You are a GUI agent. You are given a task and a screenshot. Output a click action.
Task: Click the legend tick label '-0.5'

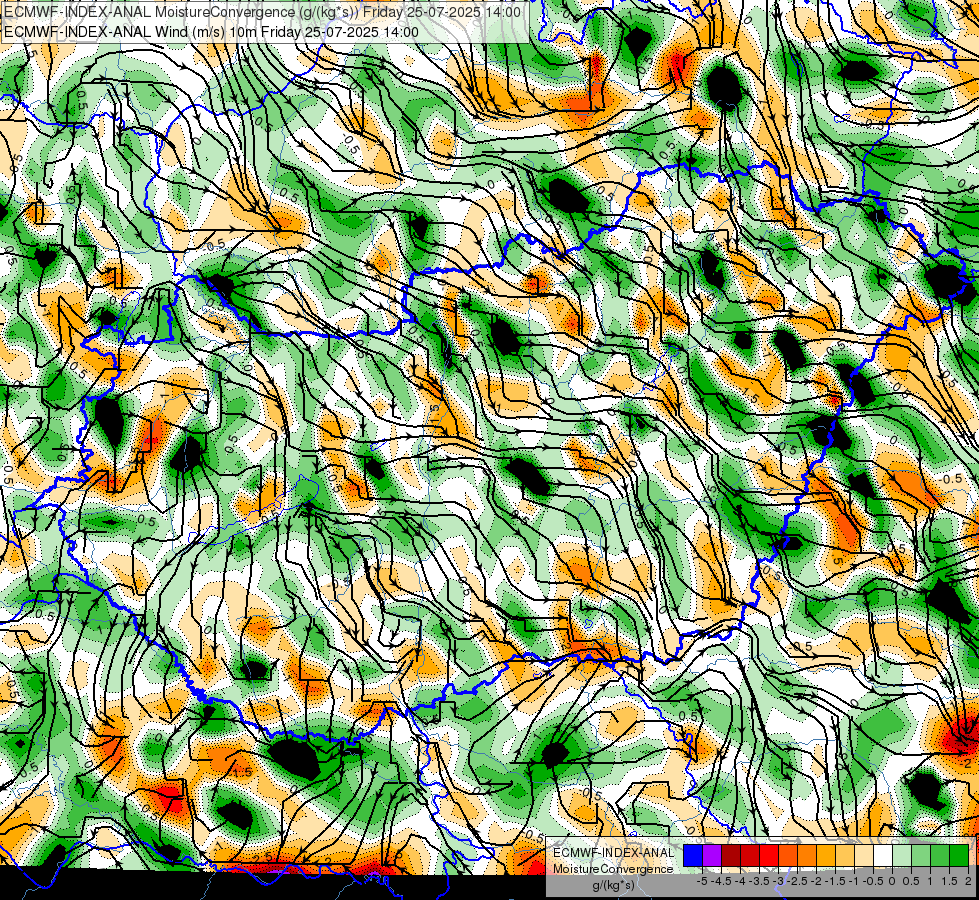point(873,881)
